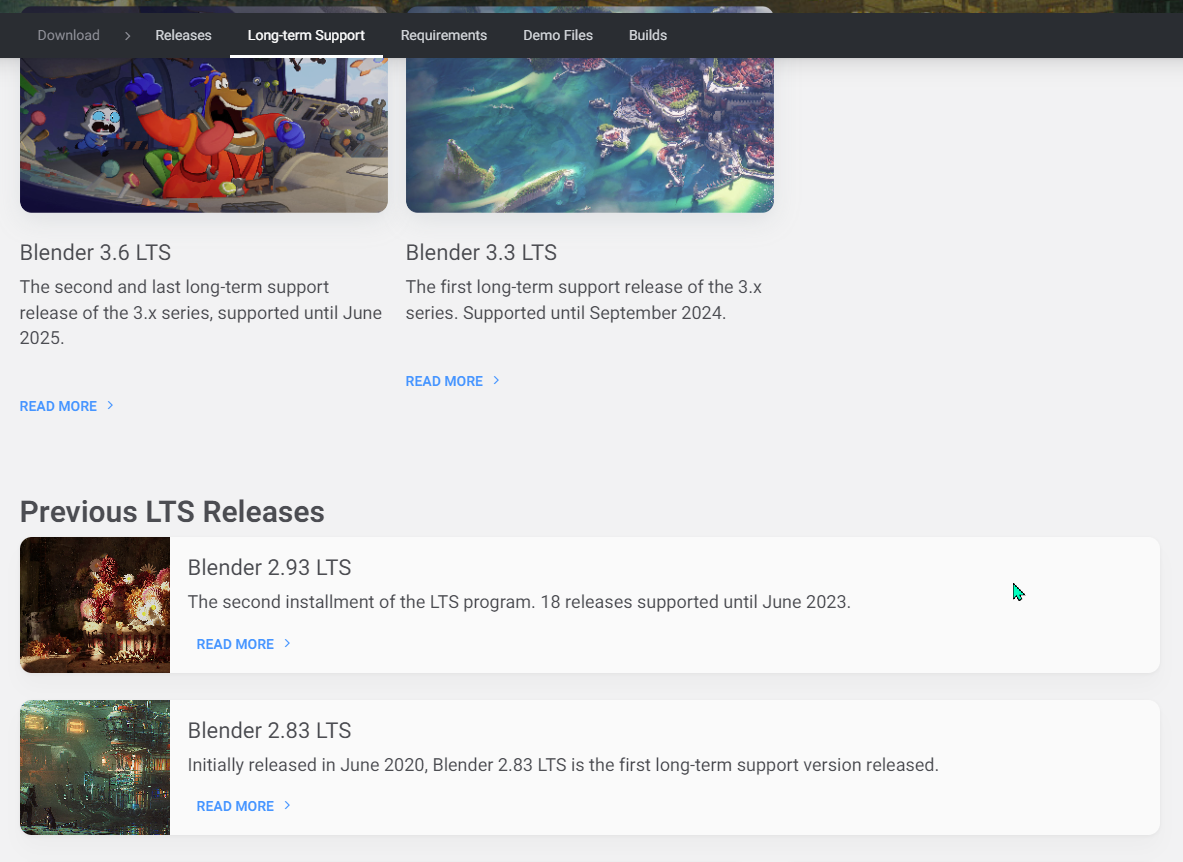Click the Blender 3.3 LTS splash image

tap(590, 135)
